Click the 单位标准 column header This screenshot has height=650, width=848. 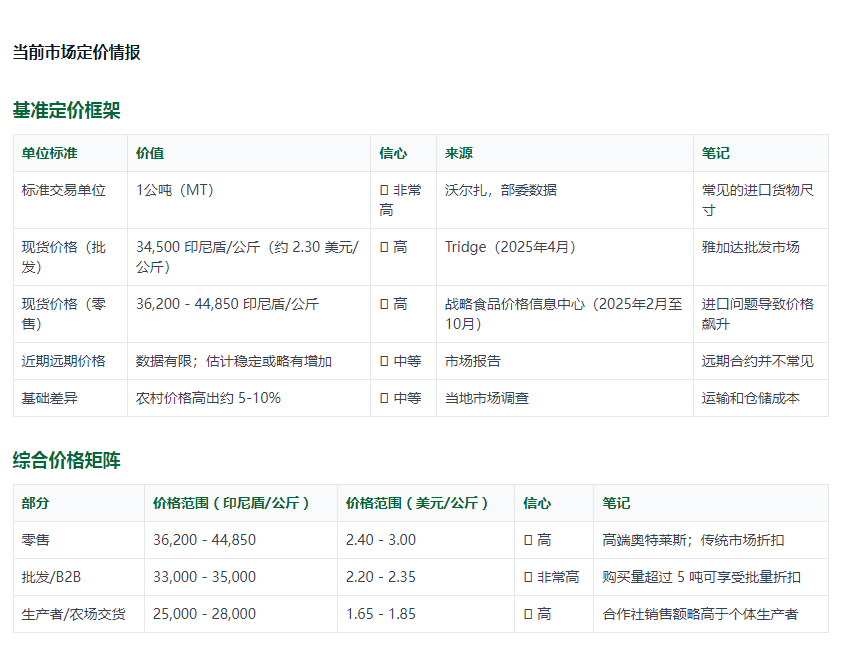[x=48, y=153]
